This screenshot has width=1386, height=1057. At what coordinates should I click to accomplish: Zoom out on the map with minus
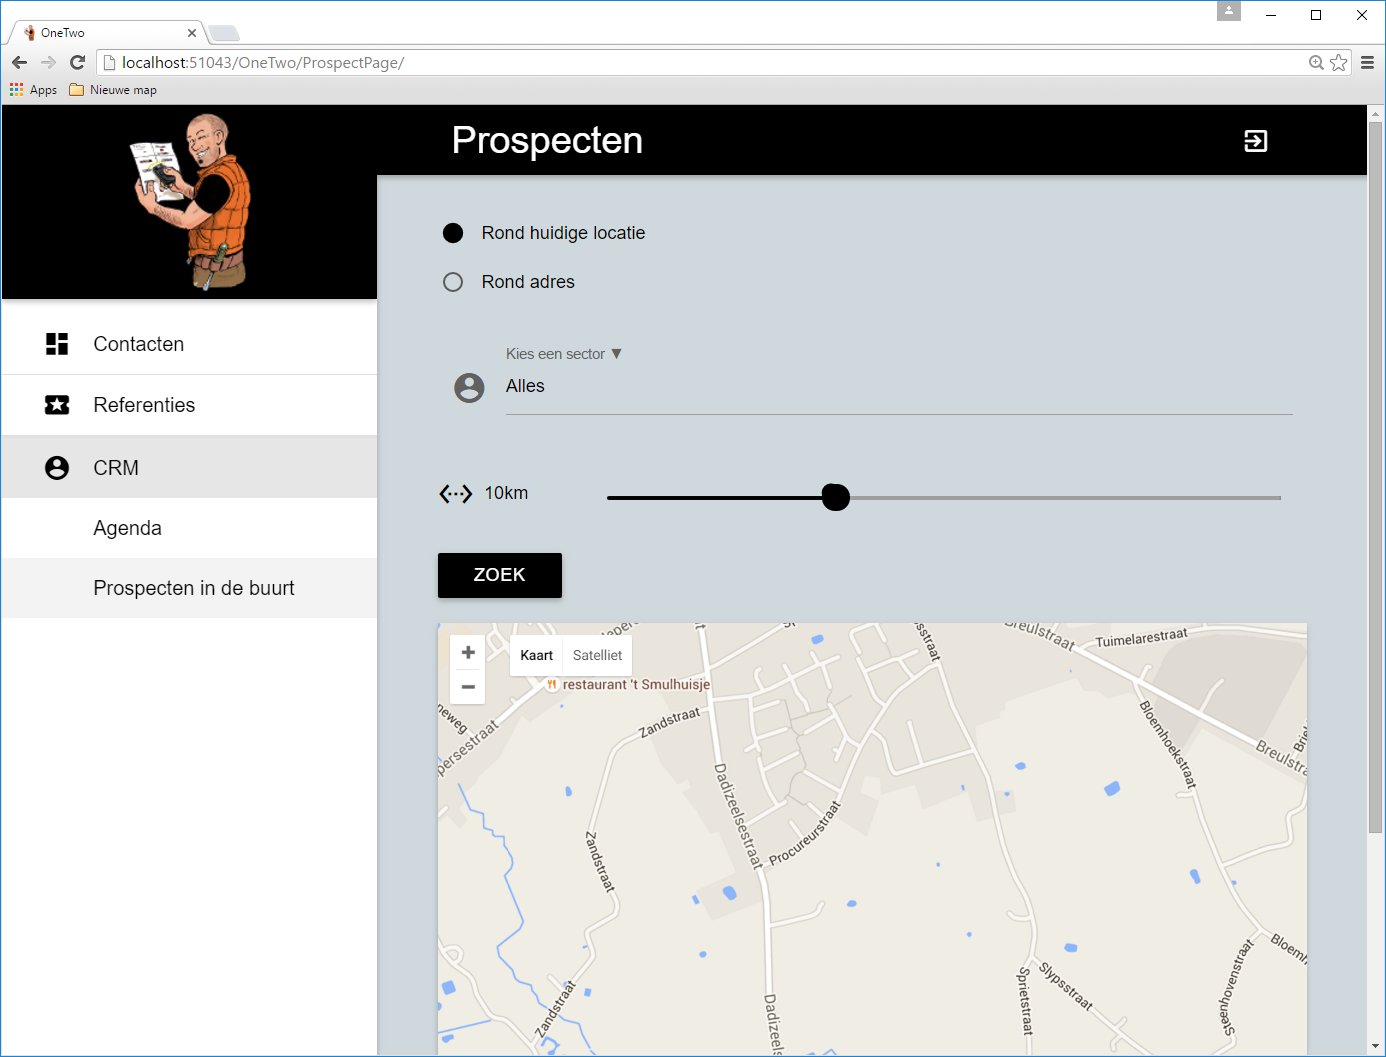click(467, 687)
